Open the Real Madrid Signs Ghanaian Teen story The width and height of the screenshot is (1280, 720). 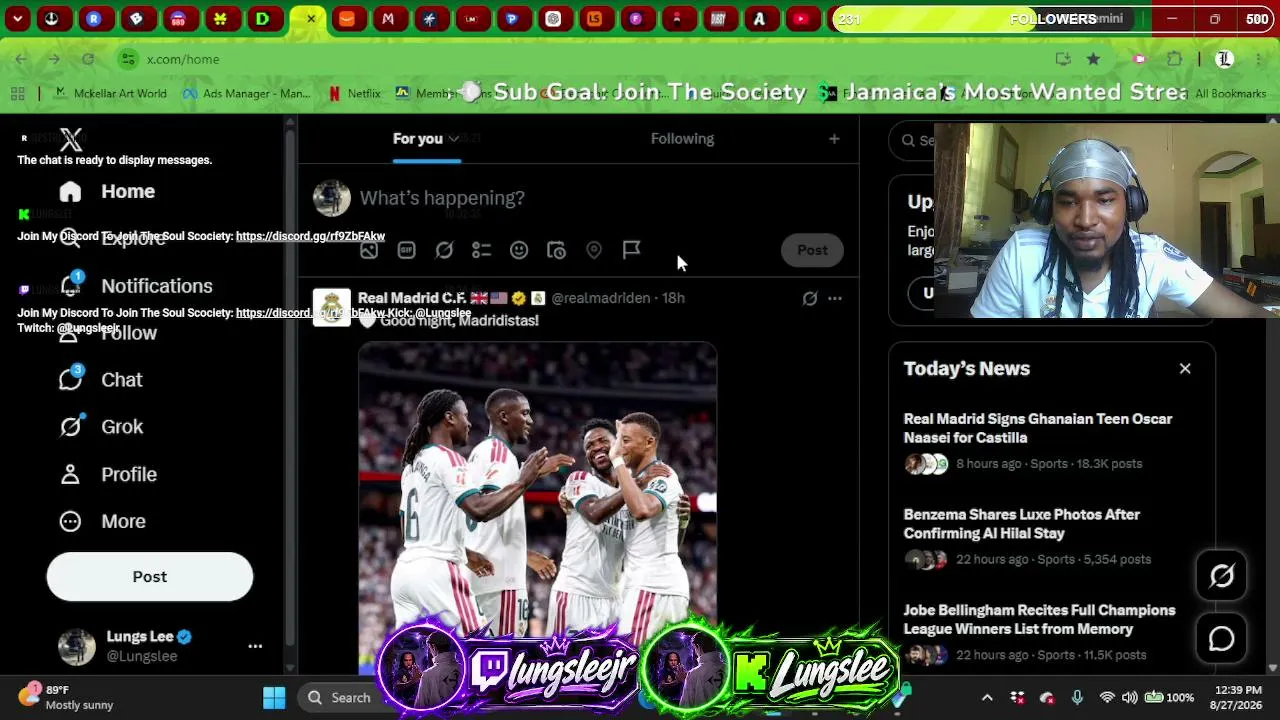[1038, 428]
